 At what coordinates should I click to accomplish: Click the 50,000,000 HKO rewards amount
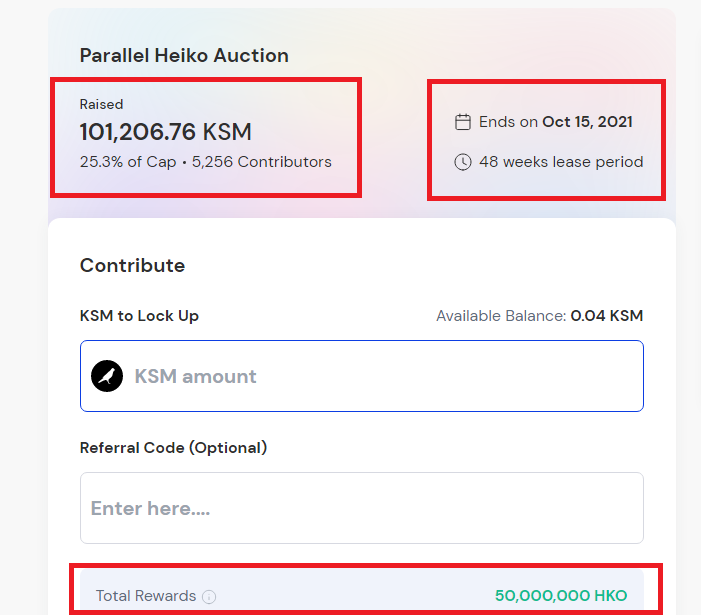point(561,595)
